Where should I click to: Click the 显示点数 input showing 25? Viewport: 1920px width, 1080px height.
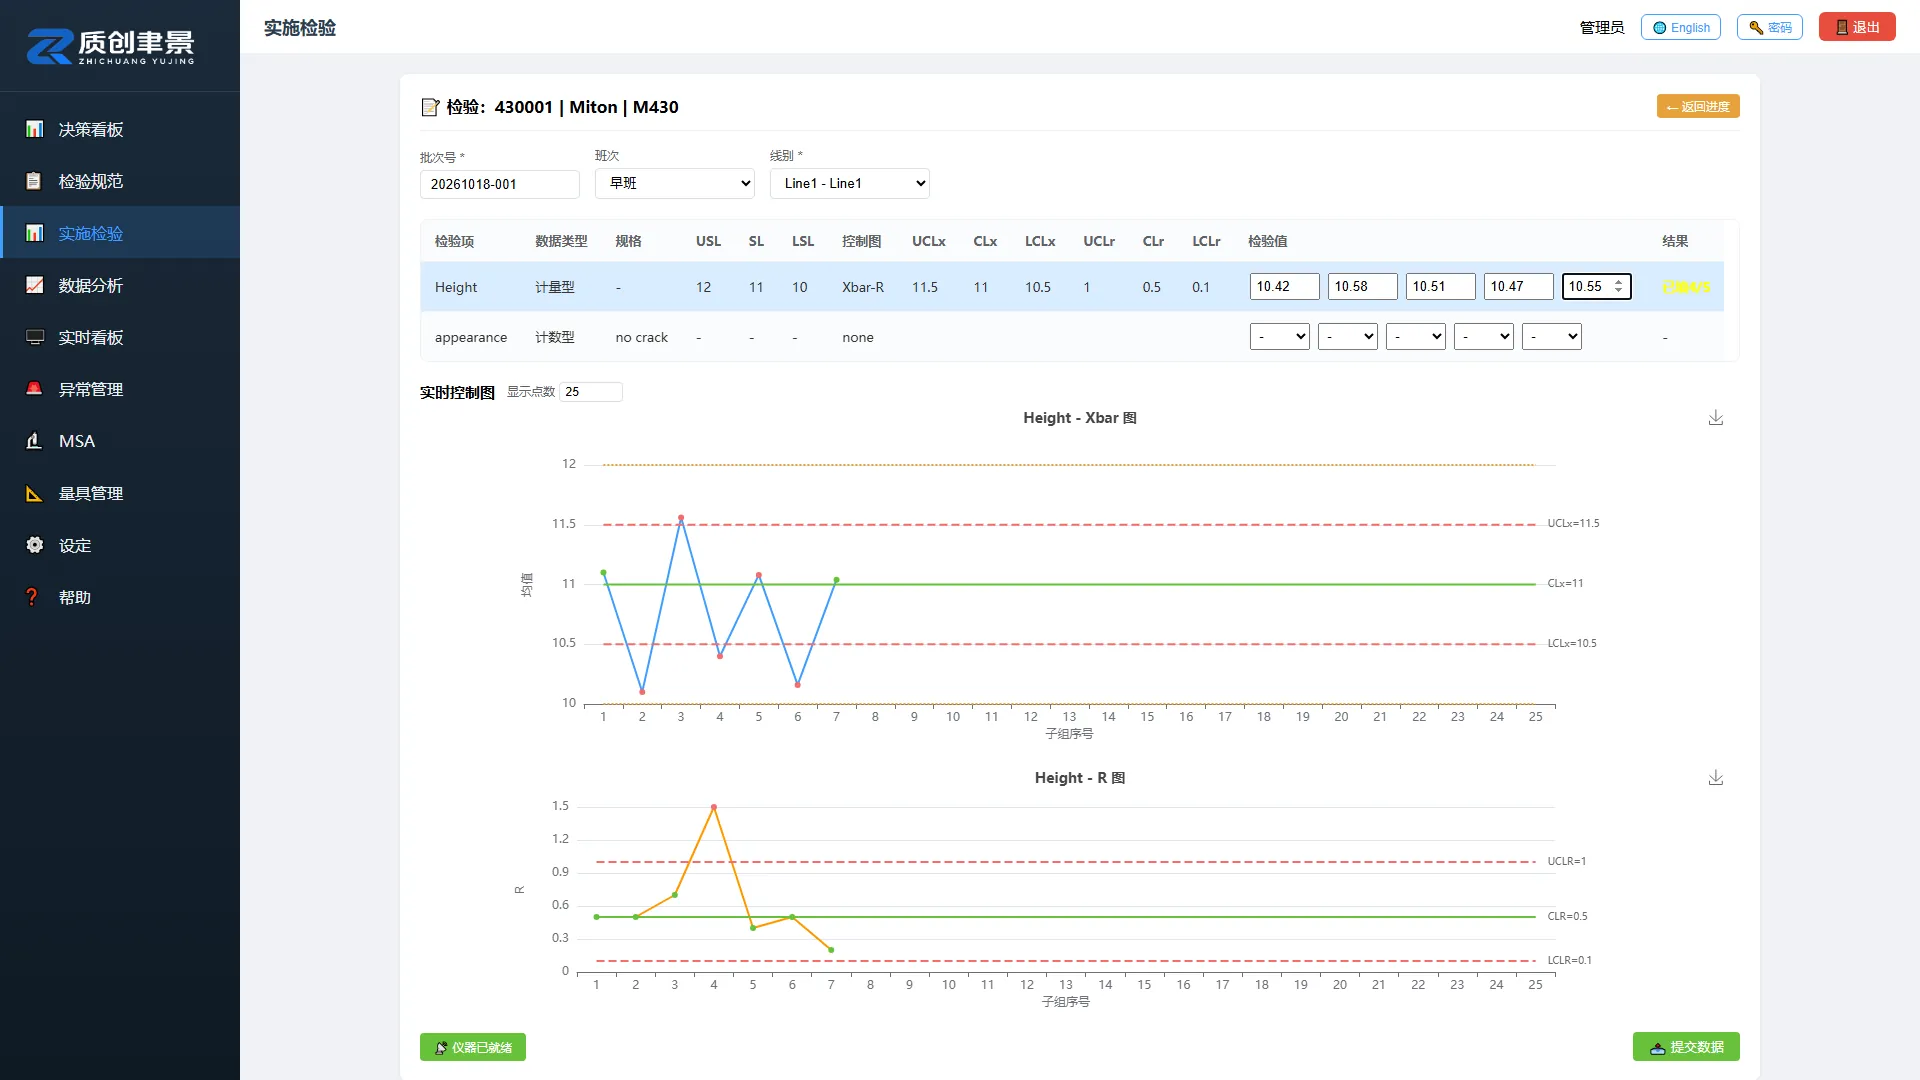coord(591,392)
